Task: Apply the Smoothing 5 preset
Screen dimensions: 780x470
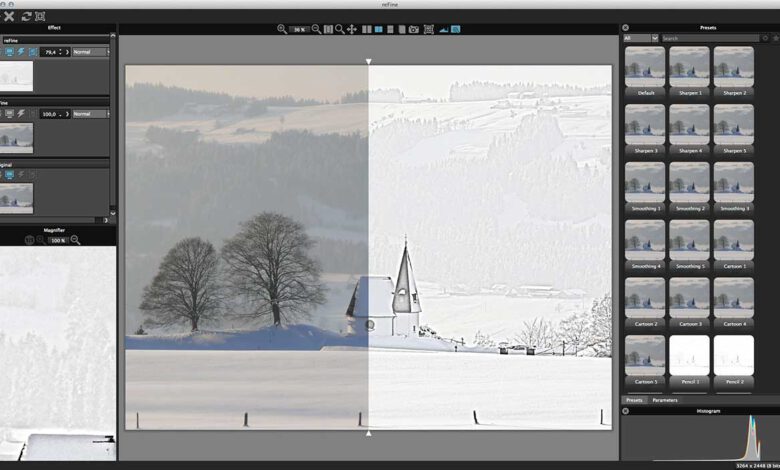Action: [x=689, y=244]
